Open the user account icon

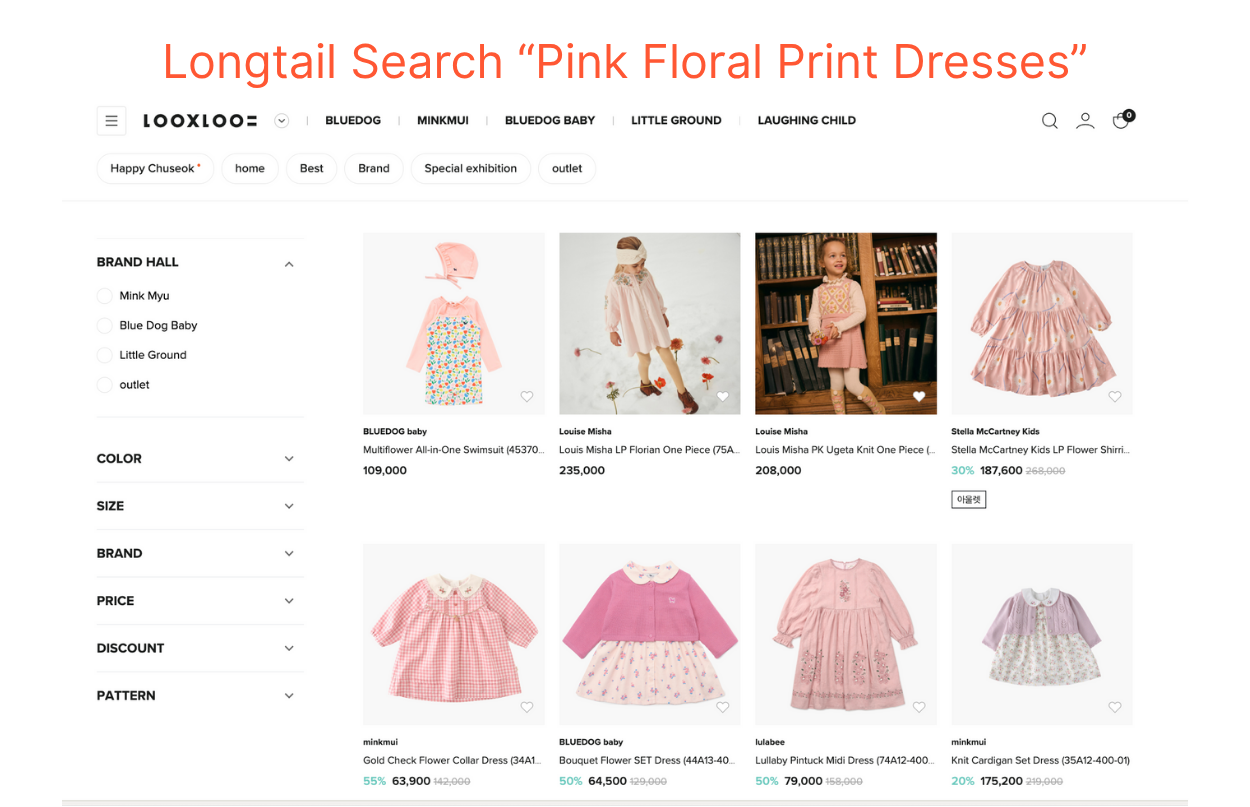tap(1085, 120)
